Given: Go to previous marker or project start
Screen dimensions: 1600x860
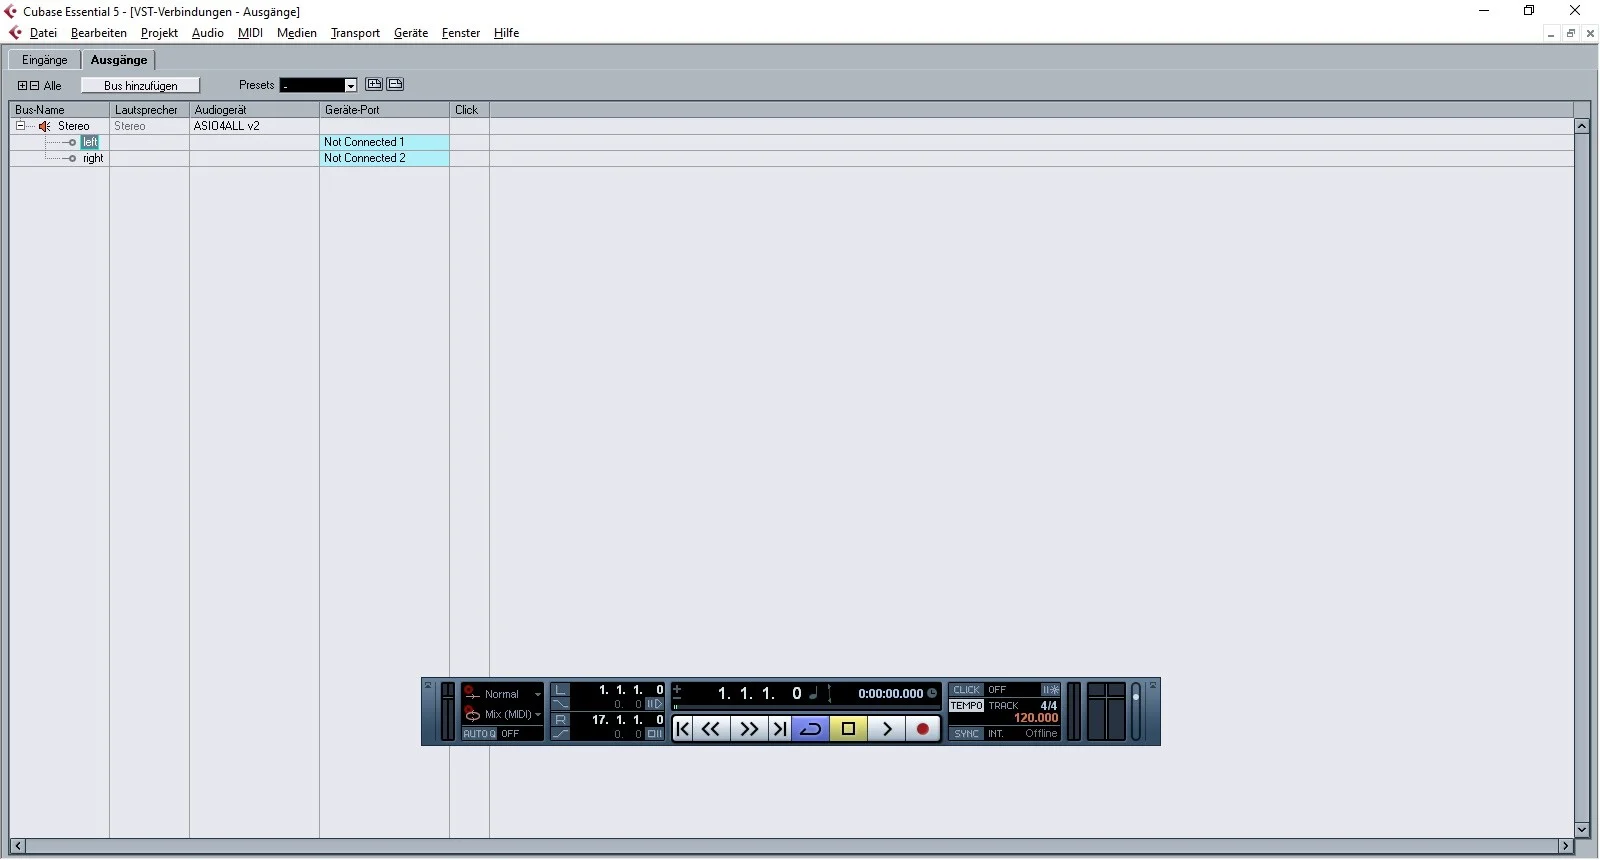Looking at the screenshot, I should point(683,729).
